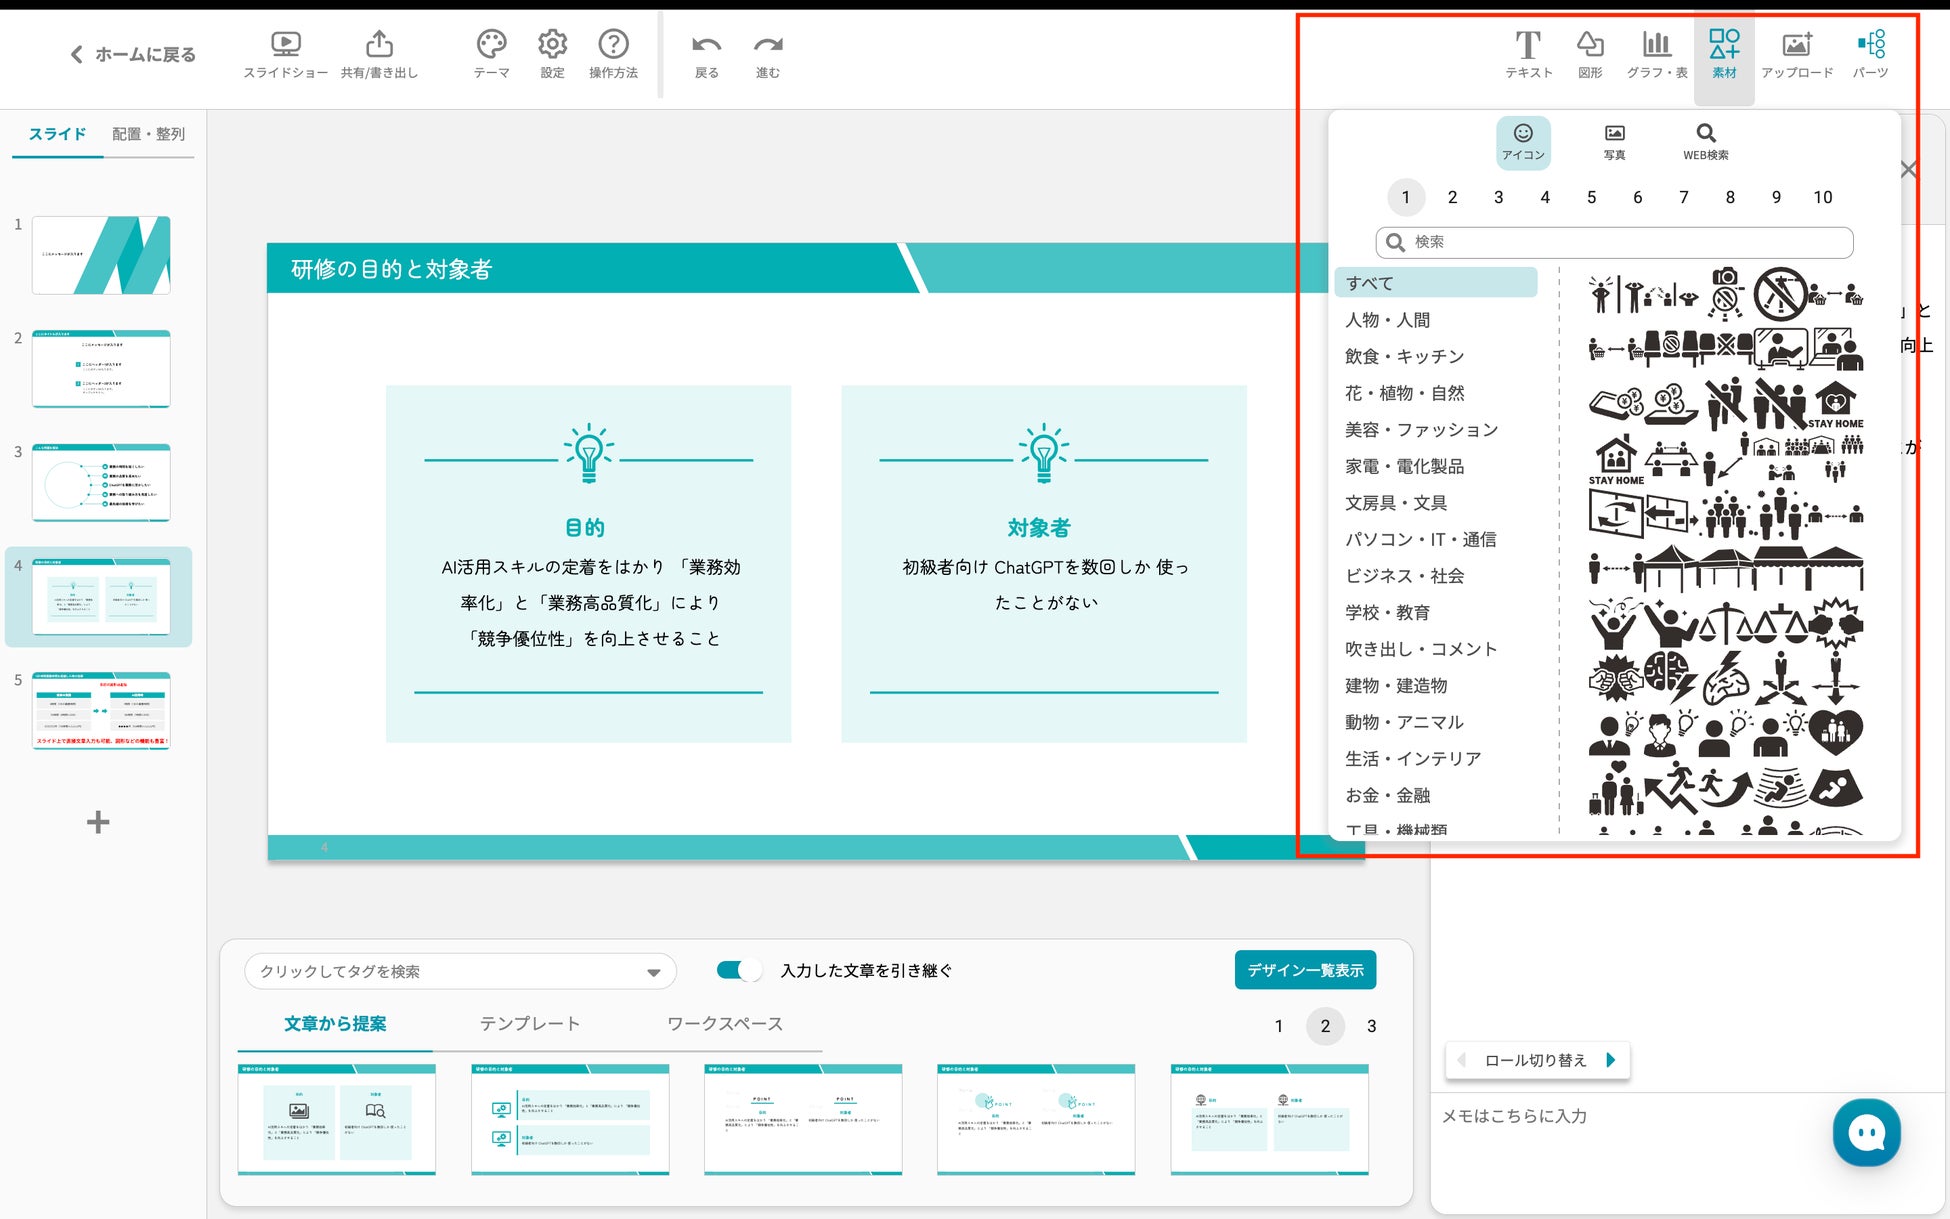Go to icon page 5
The image size is (1950, 1219).
click(x=1591, y=197)
